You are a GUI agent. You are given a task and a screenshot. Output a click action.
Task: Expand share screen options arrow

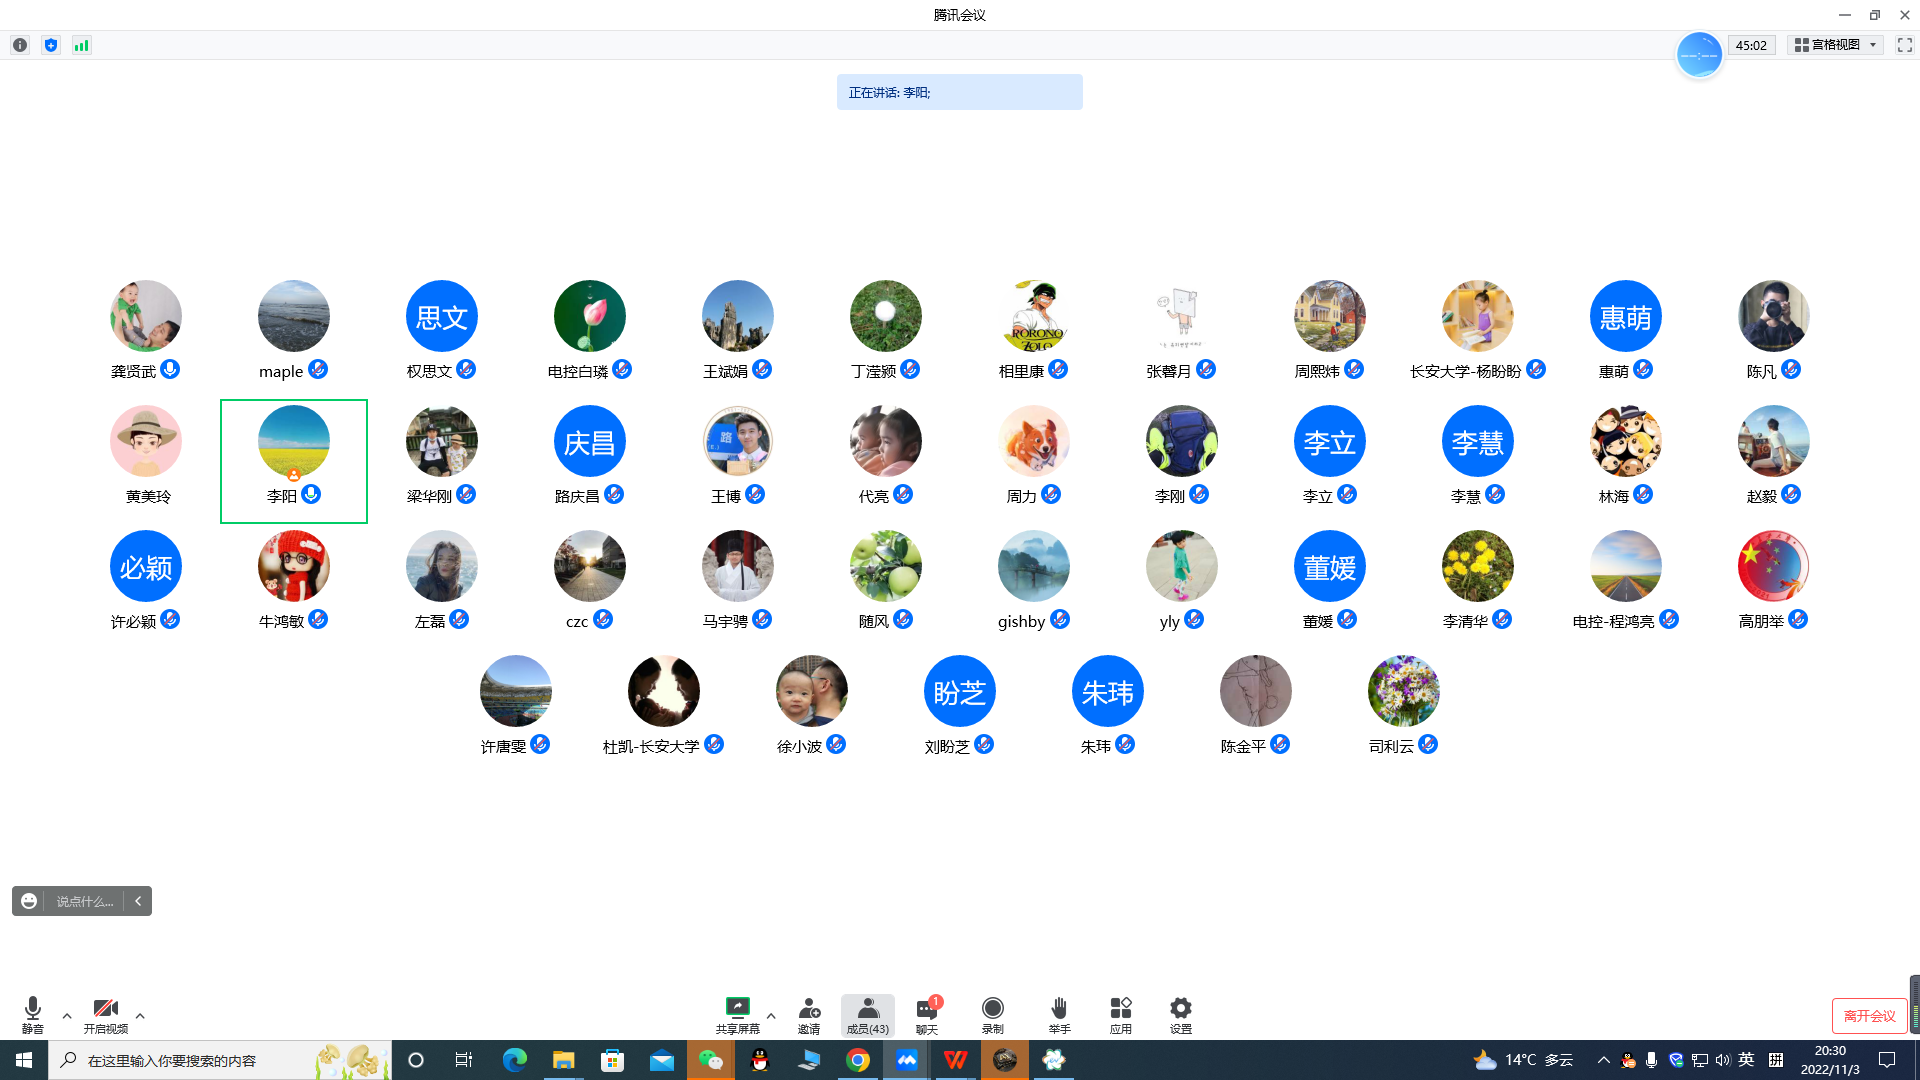click(771, 1016)
